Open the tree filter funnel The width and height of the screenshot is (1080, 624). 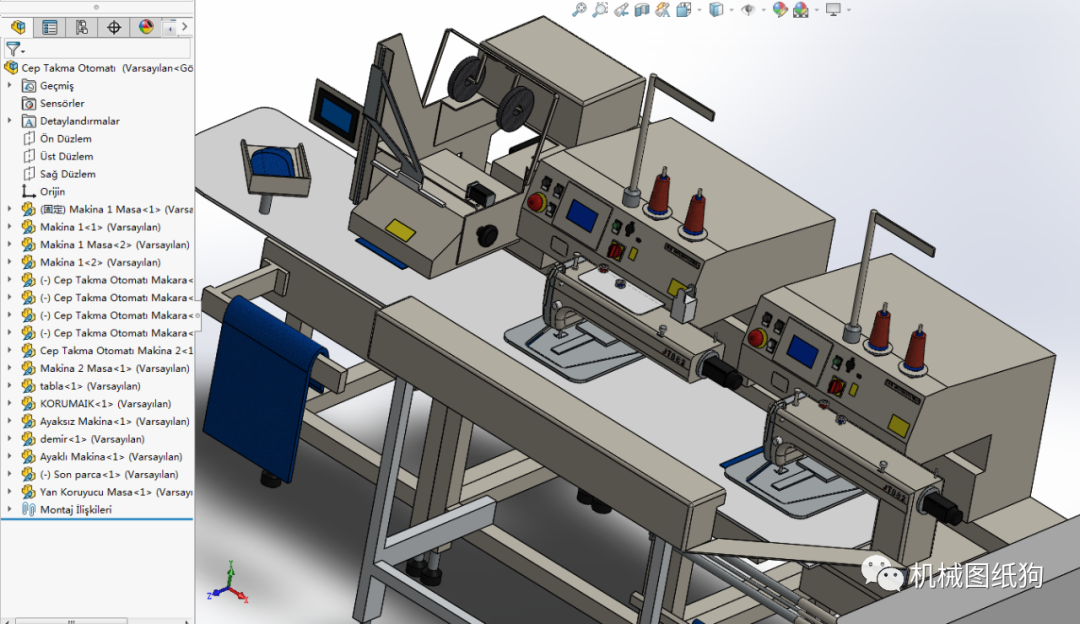coord(14,48)
